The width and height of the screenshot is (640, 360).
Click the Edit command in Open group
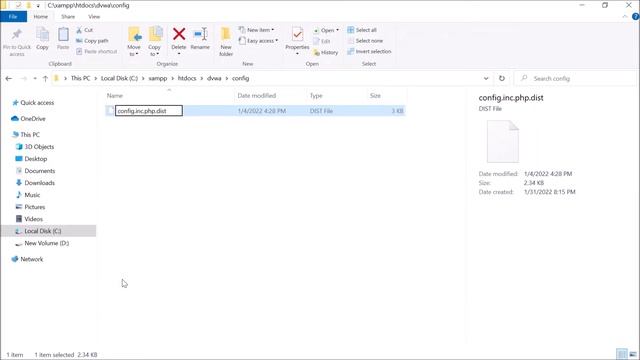(322, 41)
